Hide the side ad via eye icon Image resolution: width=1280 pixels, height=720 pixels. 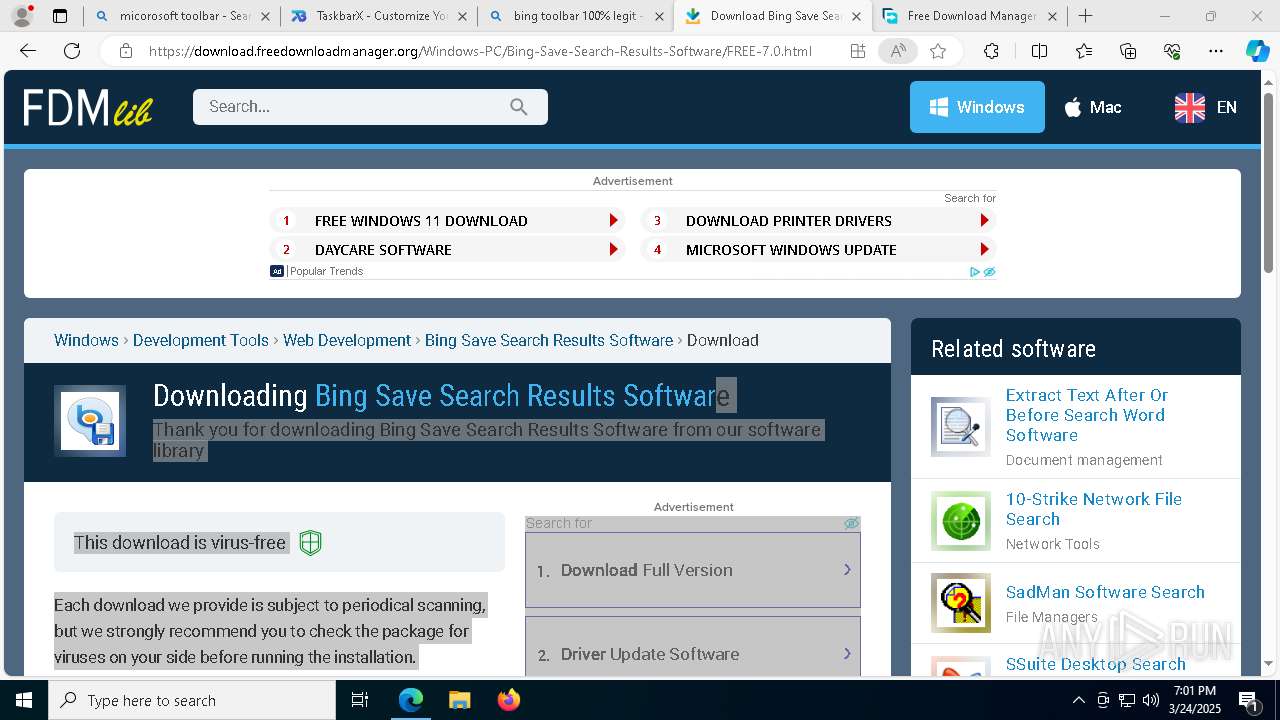(851, 523)
